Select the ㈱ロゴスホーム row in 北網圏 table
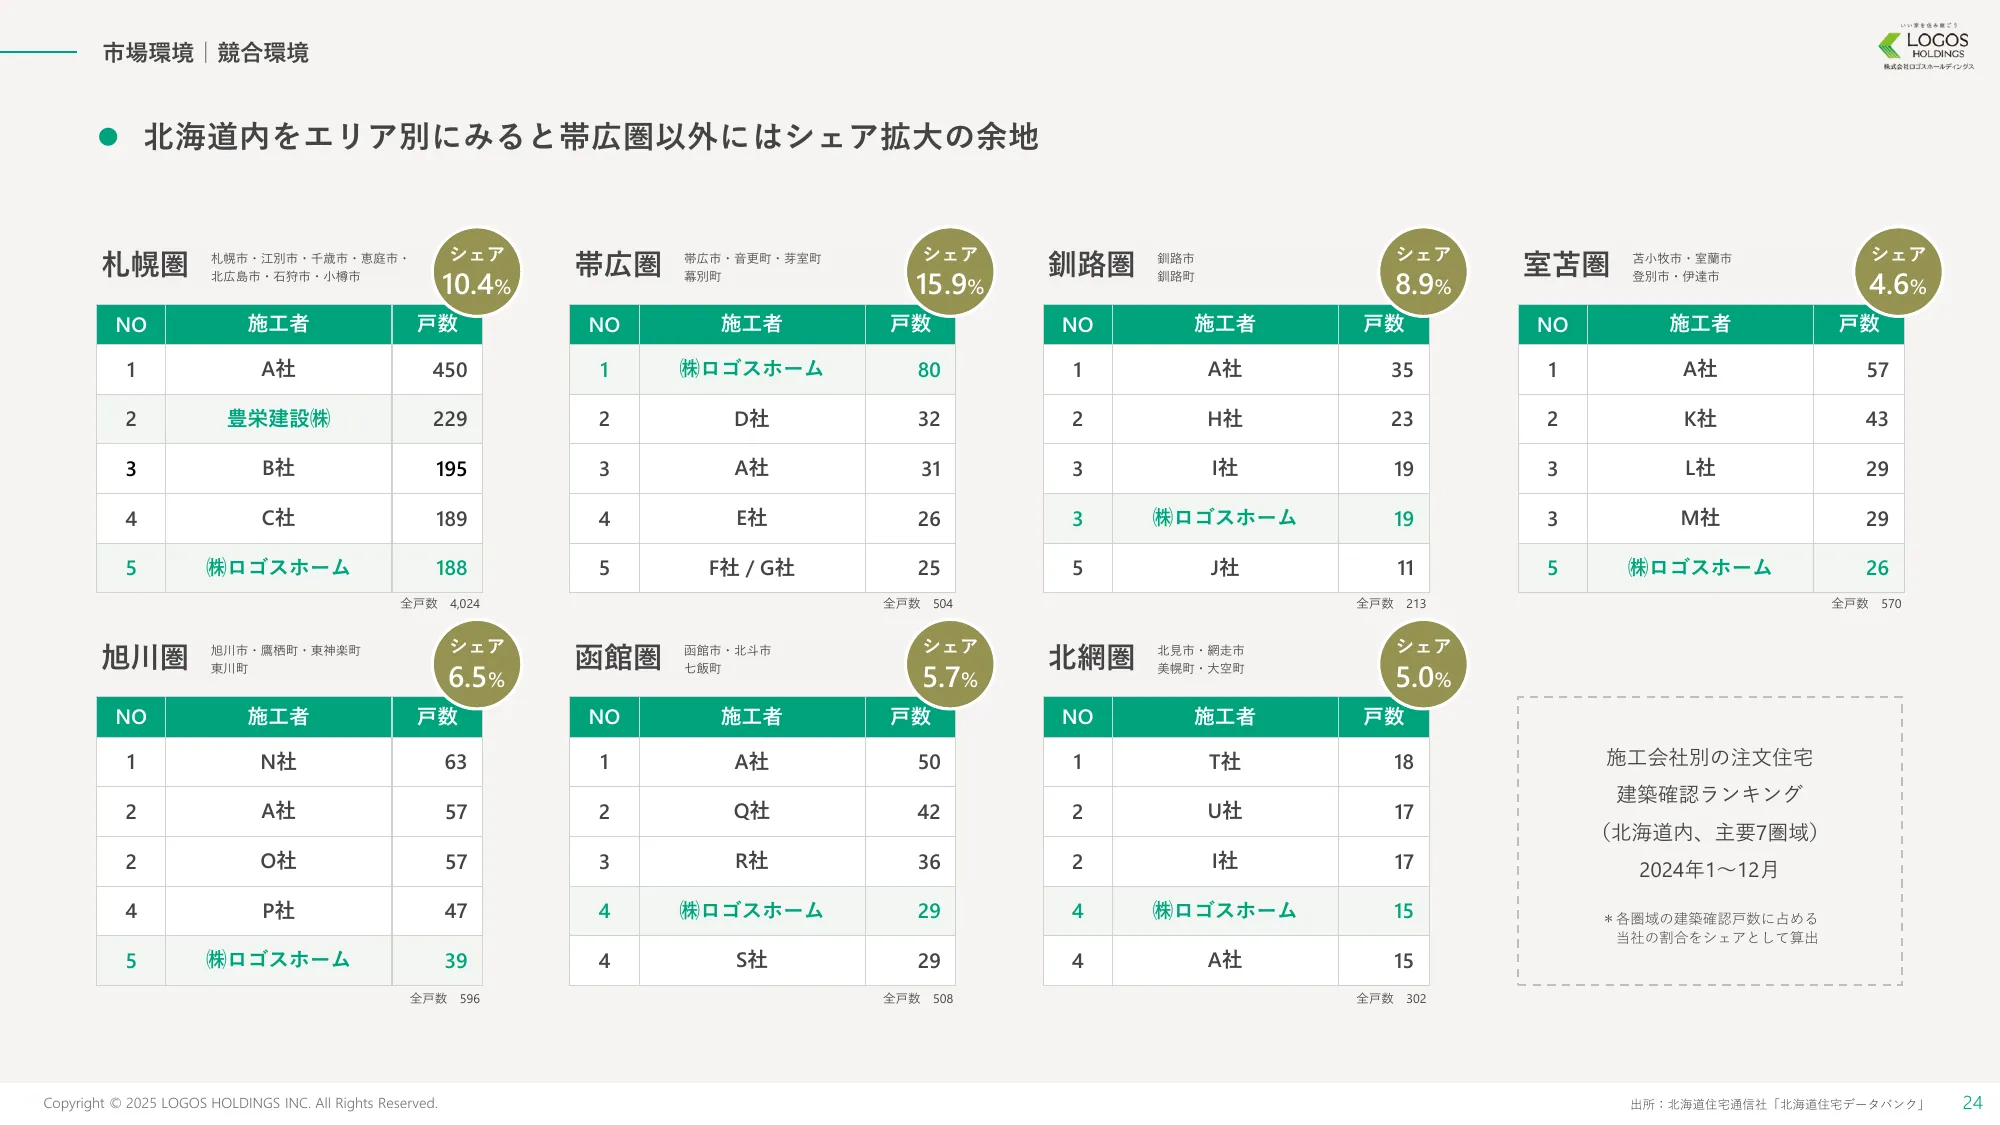The height and width of the screenshot is (1125, 2000). click(1225, 911)
